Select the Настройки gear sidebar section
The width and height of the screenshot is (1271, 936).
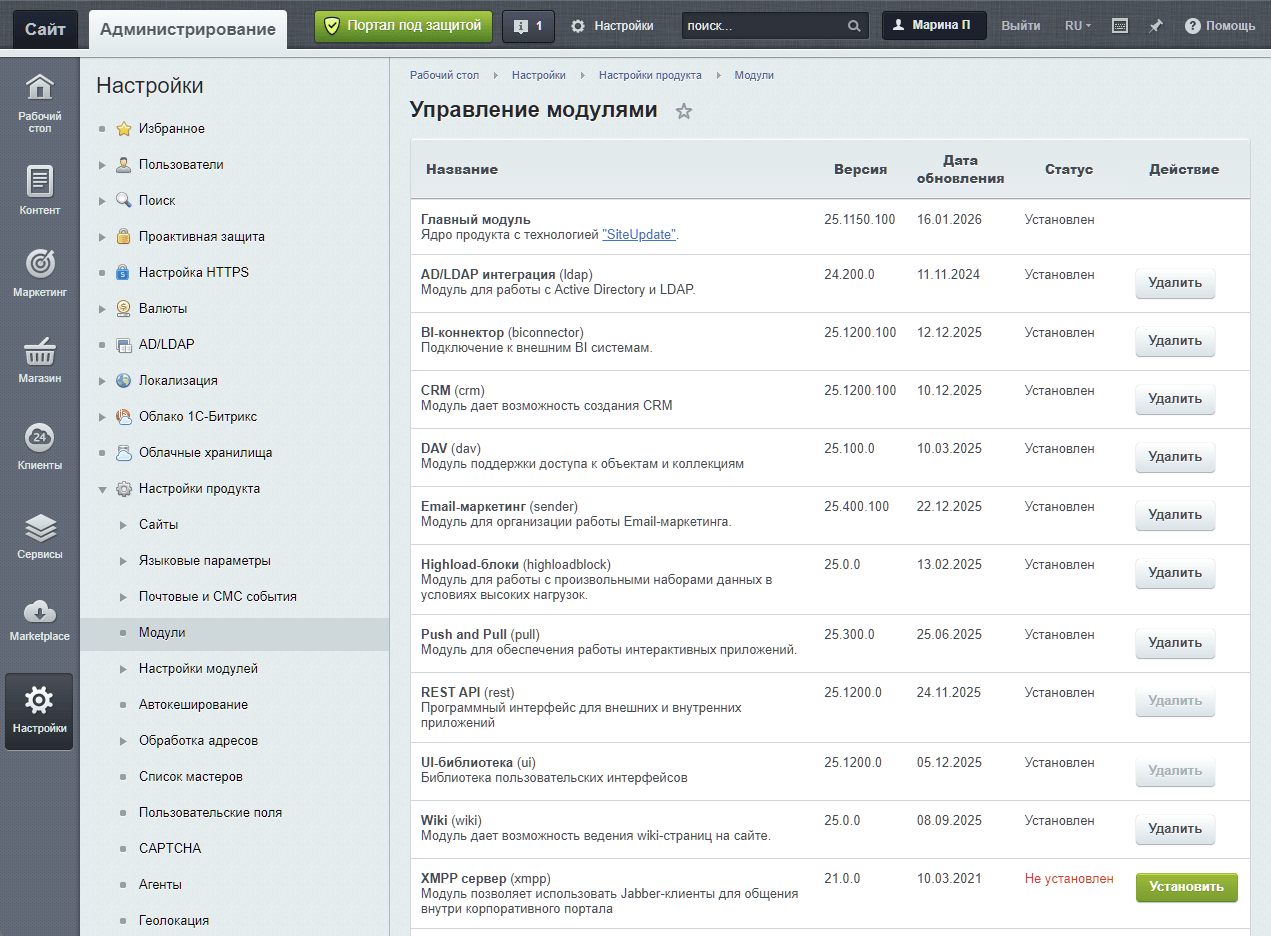coord(40,711)
